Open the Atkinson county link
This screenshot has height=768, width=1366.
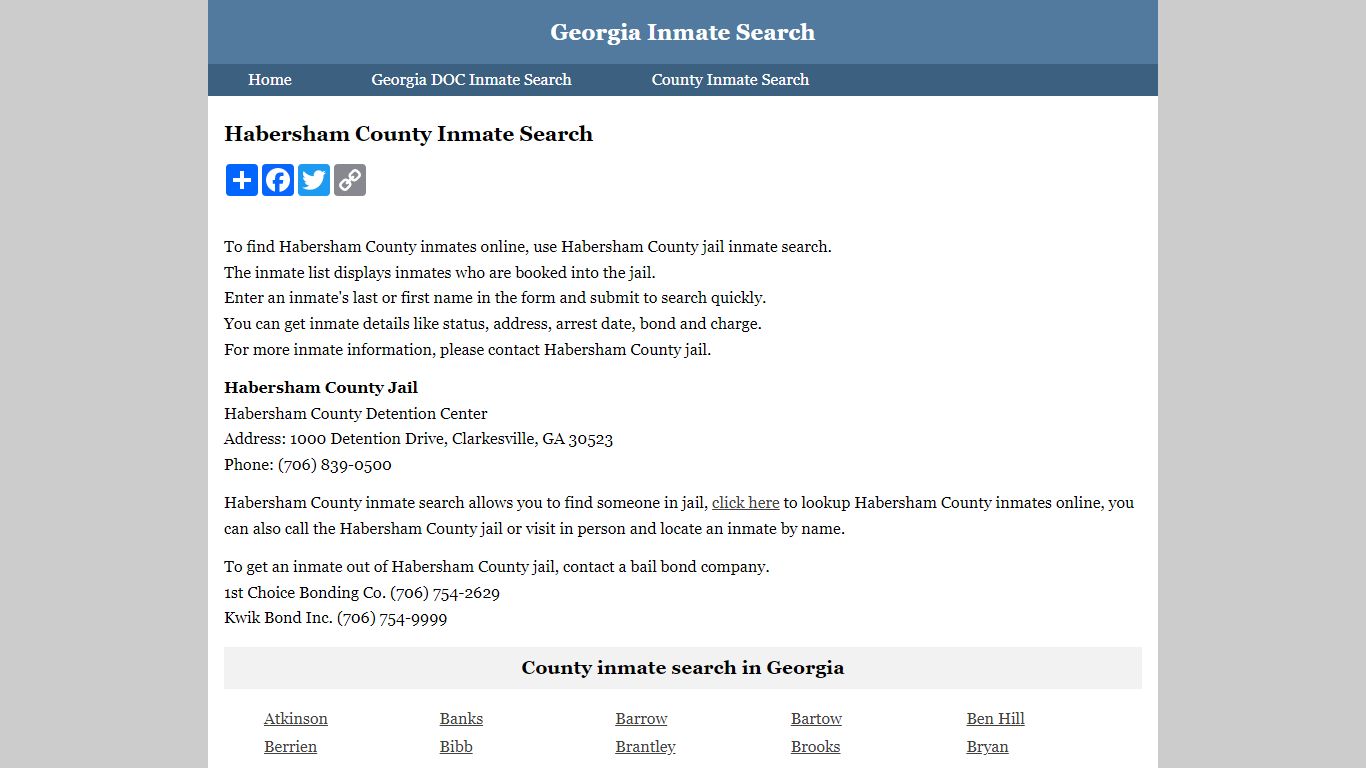pos(296,719)
